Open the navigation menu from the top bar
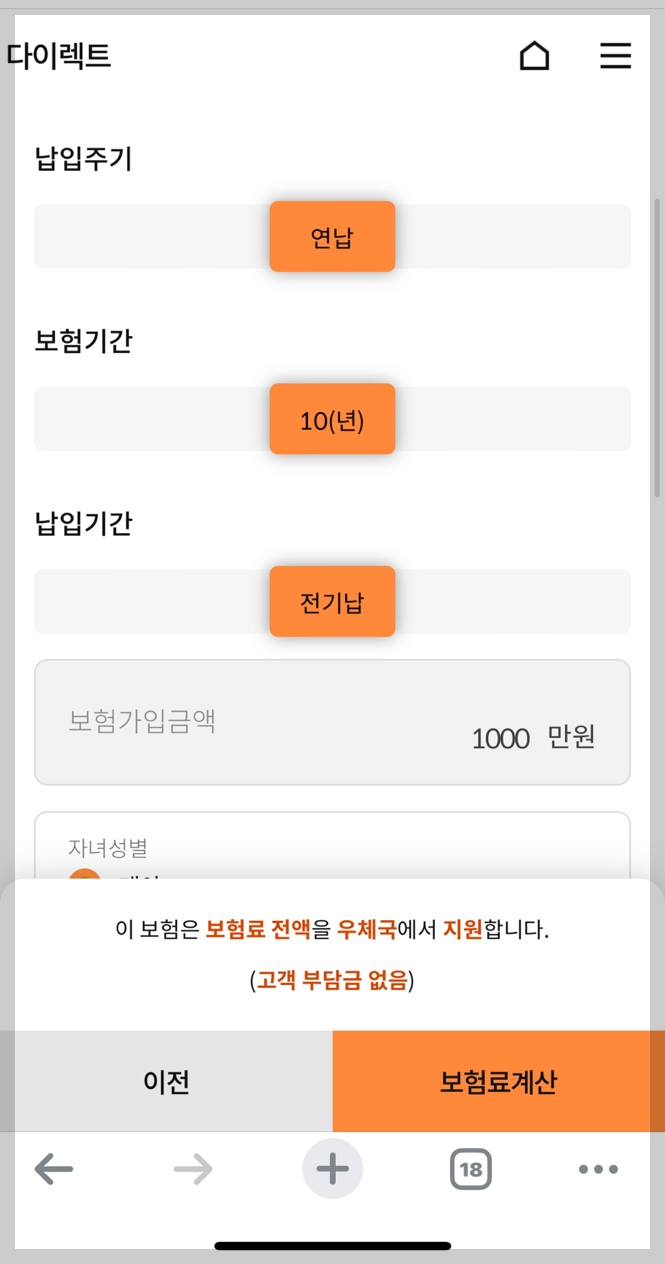Screen dimensions: 665x1264 616,56
